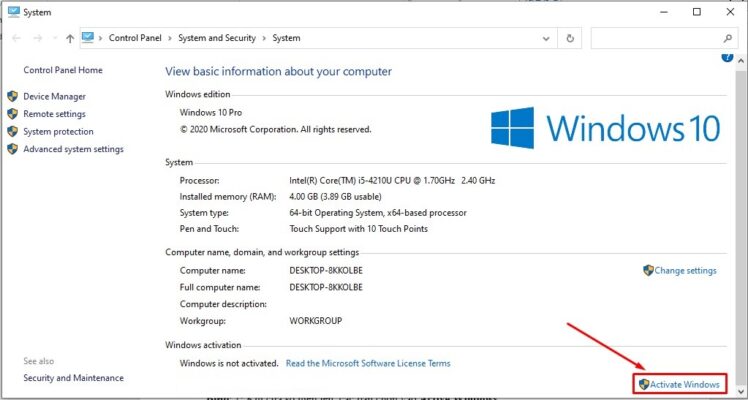748x400 pixels.
Task: Click the computer icon in address bar
Action: pyautogui.click(x=88, y=37)
